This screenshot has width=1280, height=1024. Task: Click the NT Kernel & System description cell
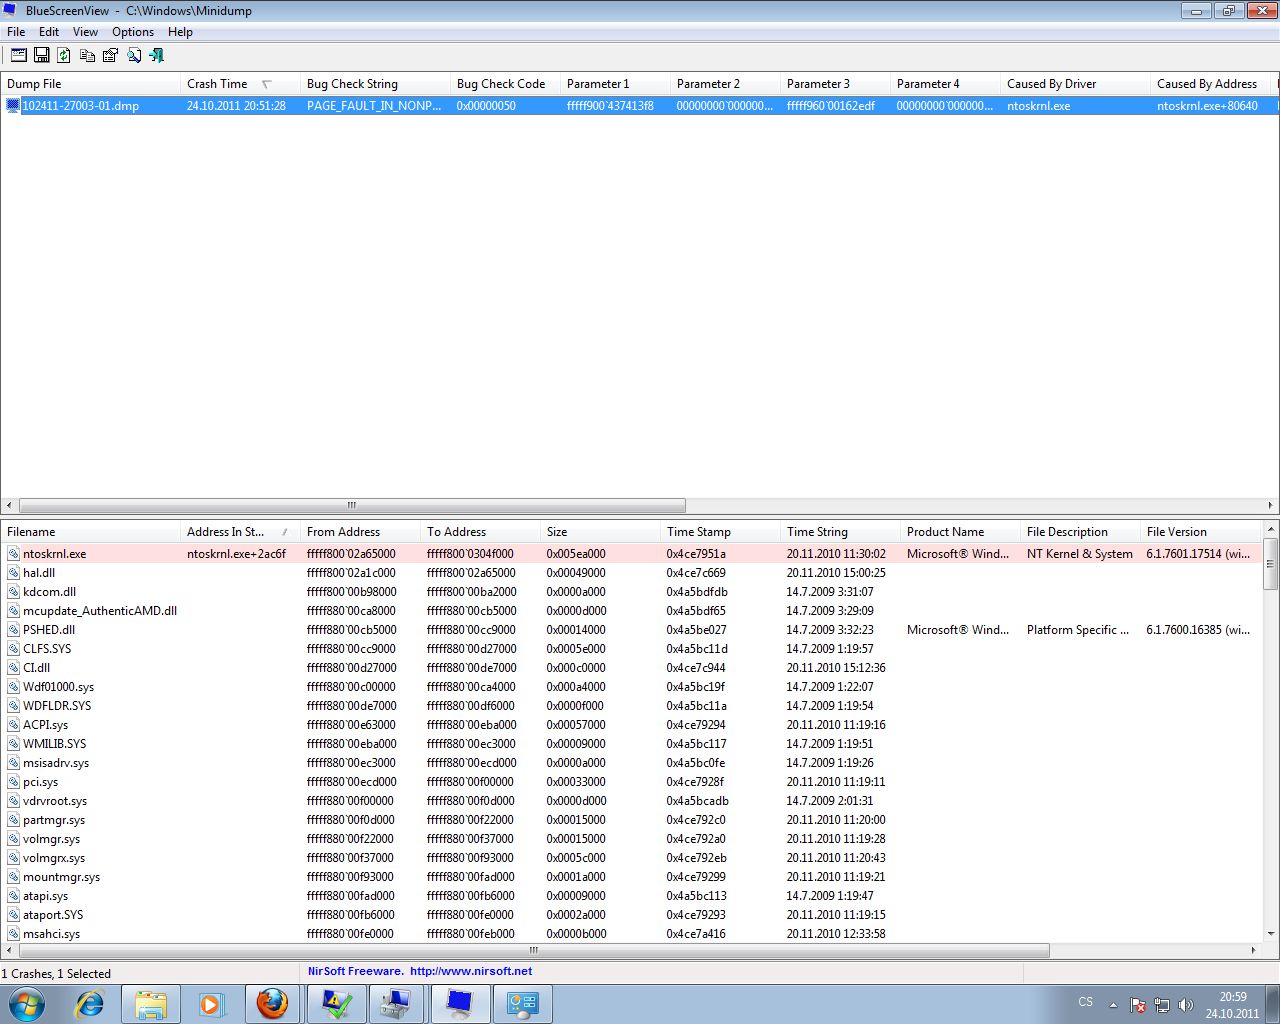tap(1080, 554)
